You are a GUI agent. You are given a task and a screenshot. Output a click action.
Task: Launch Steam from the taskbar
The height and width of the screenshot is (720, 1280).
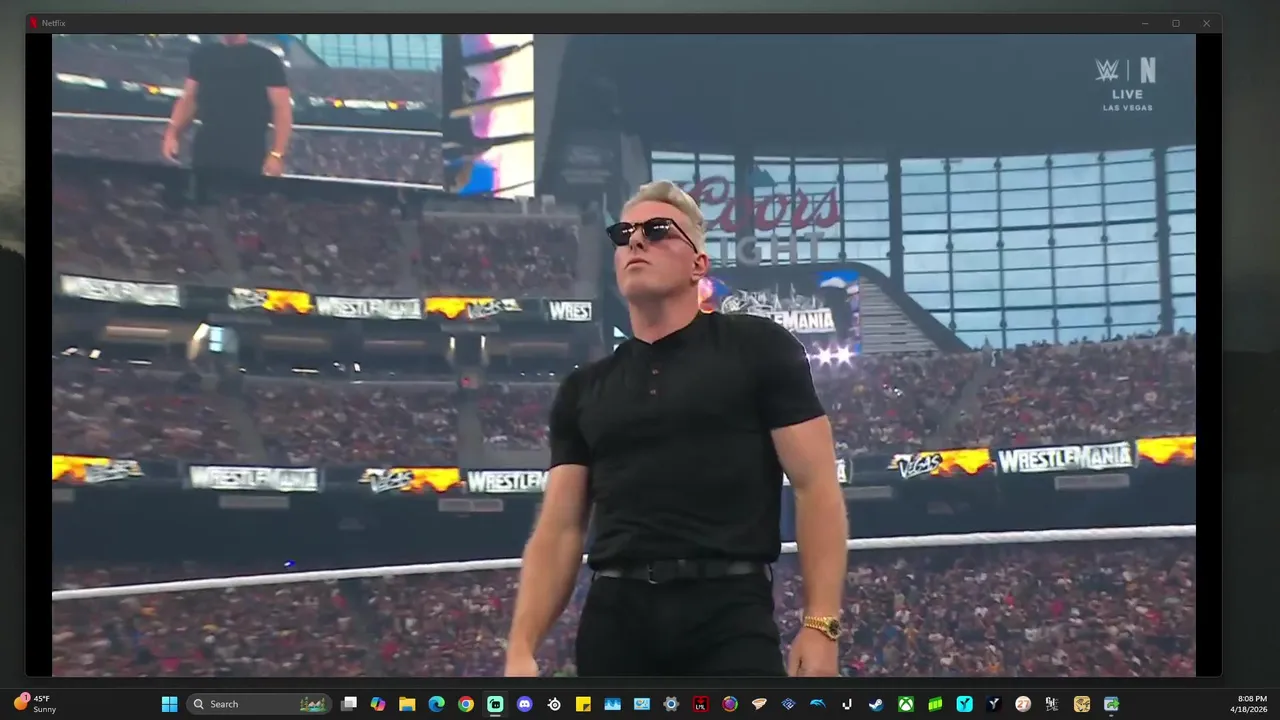(876, 704)
